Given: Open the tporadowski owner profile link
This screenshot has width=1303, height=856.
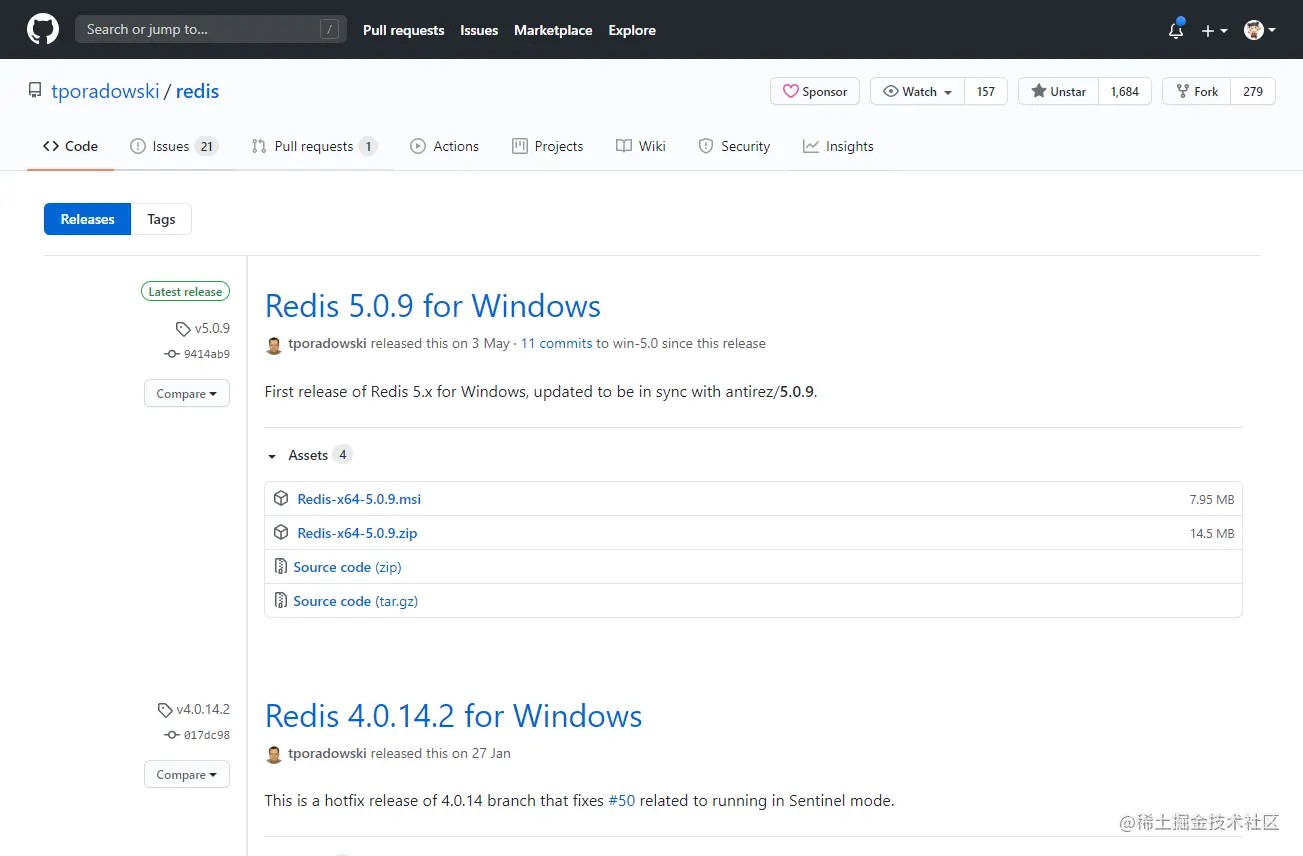Looking at the screenshot, I should (x=105, y=91).
